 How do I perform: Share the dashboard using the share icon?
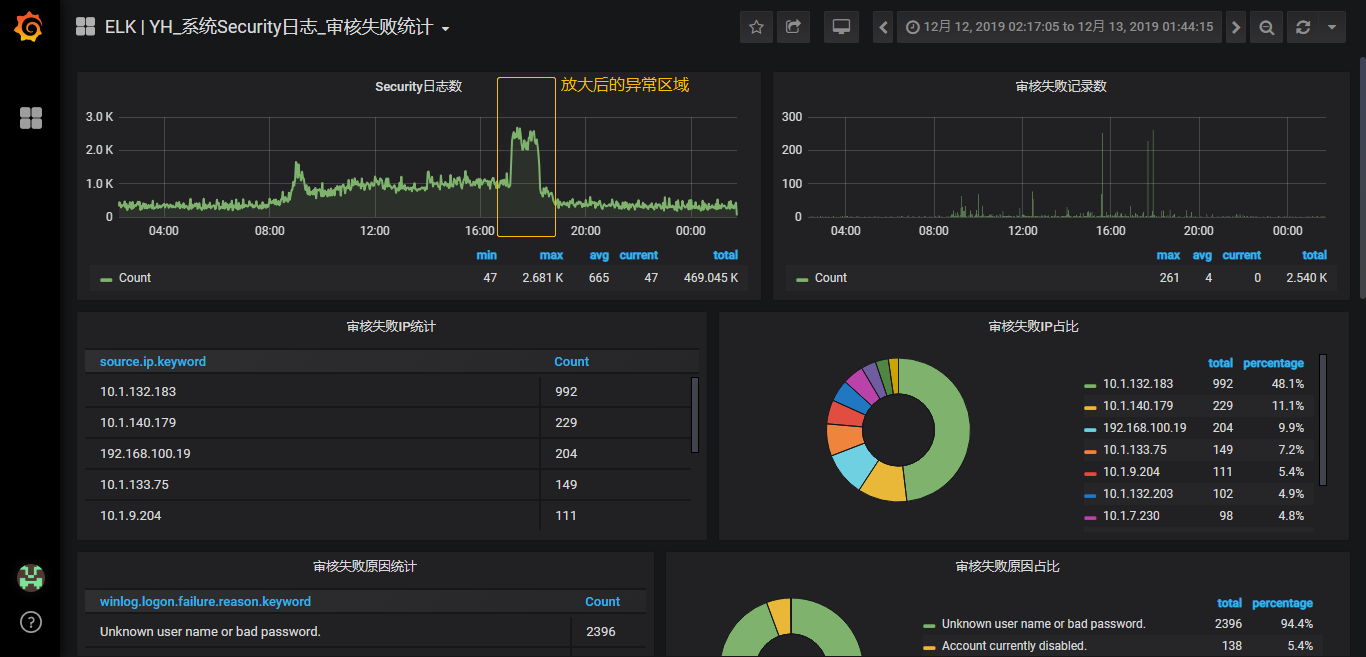793,27
